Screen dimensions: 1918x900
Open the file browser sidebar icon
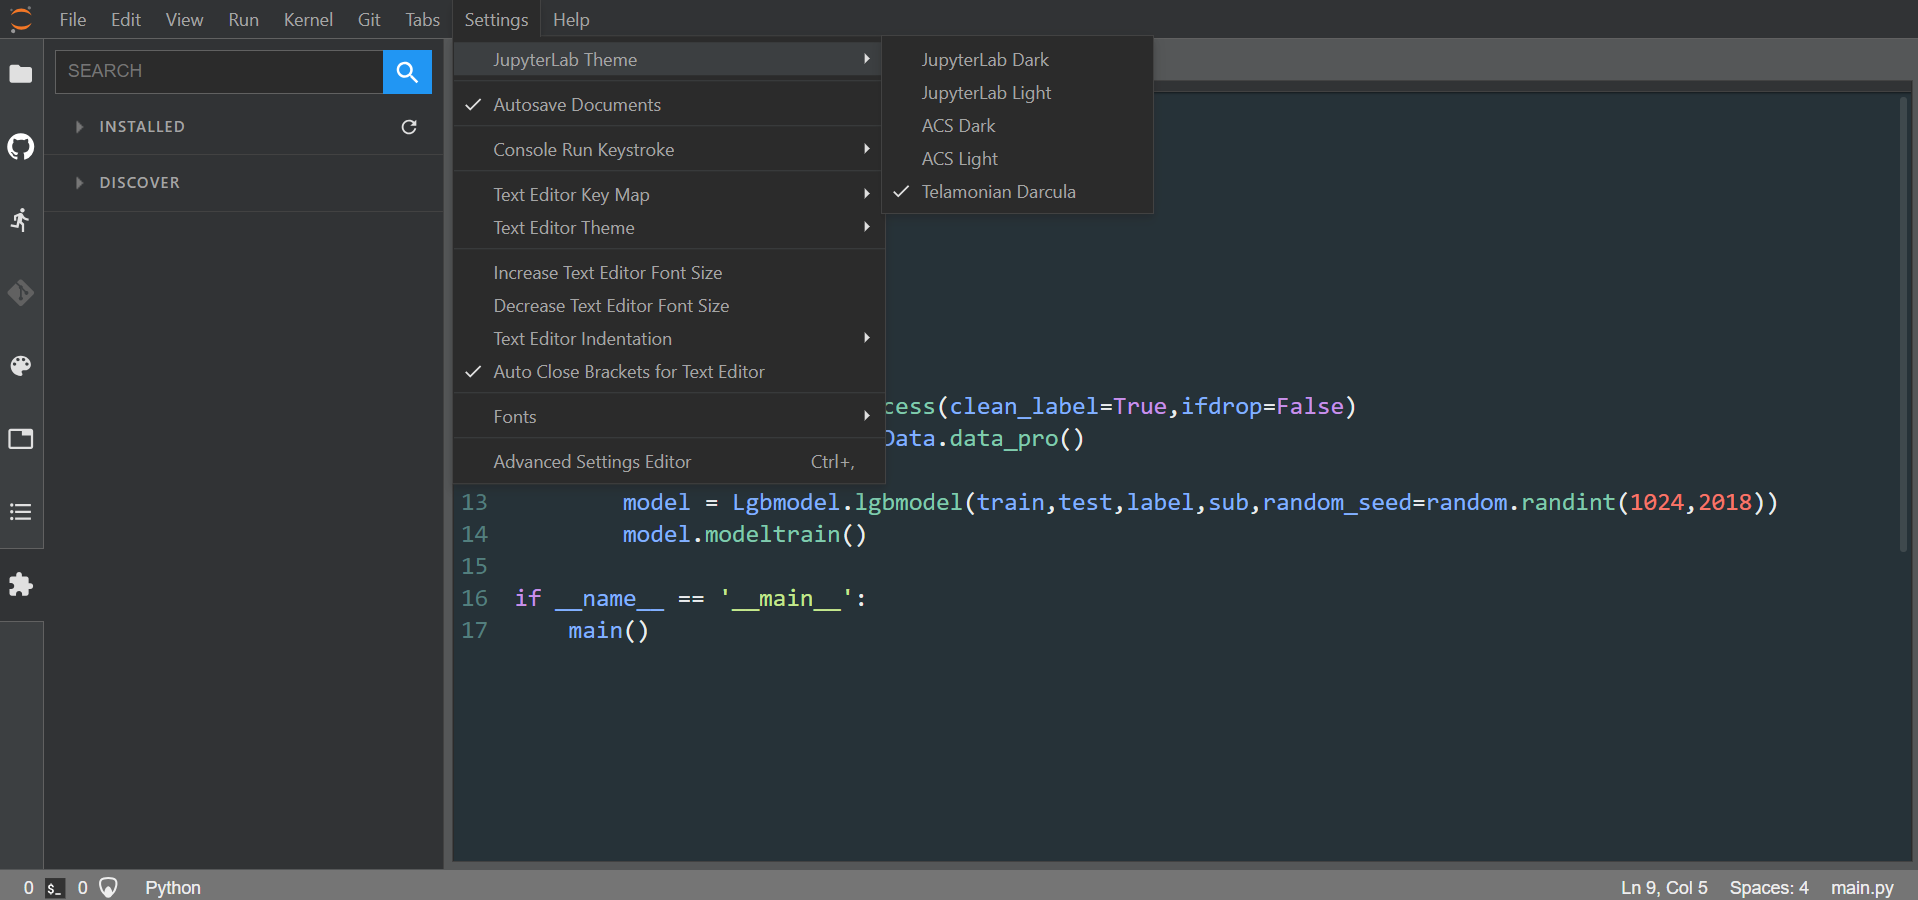click(21, 74)
